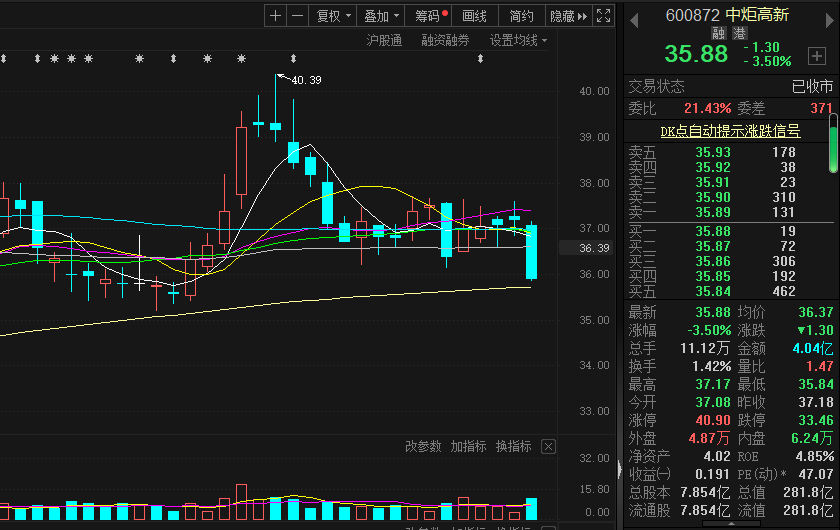
Task: Select the 融资融券 tab
Action: 445,40
